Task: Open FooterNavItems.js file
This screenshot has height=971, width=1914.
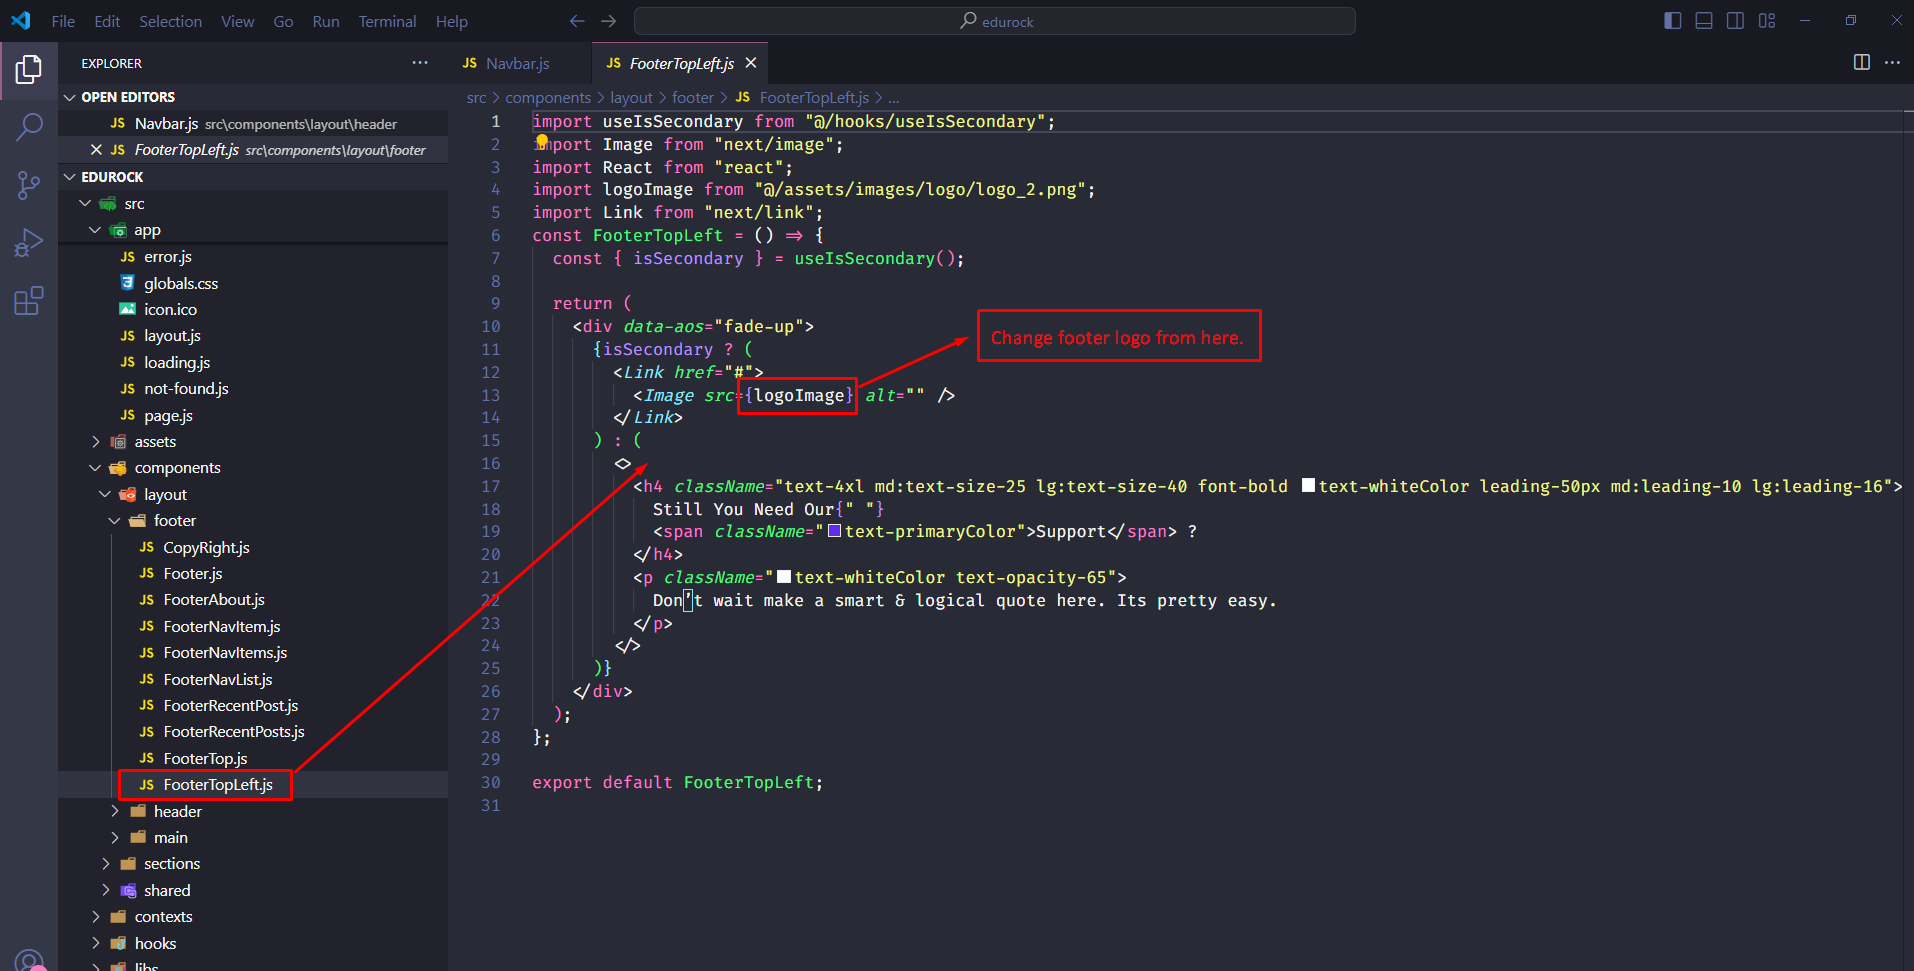Action: pos(253,652)
